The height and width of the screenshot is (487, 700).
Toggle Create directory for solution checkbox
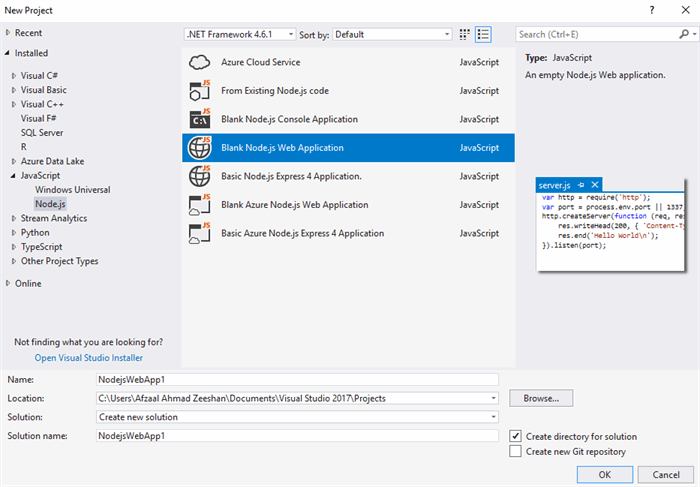pos(515,436)
